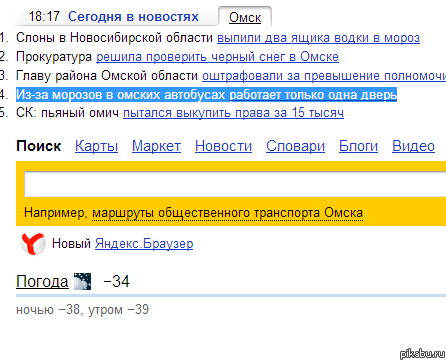Click the word Прокуратура in second headline
This screenshot has width=446, height=361.
pos(54,57)
